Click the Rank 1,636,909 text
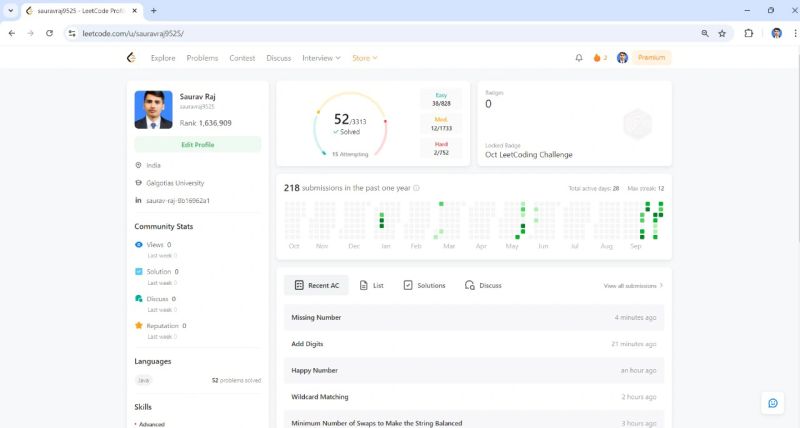Screen dimensions: 800x428 (x=206, y=123)
